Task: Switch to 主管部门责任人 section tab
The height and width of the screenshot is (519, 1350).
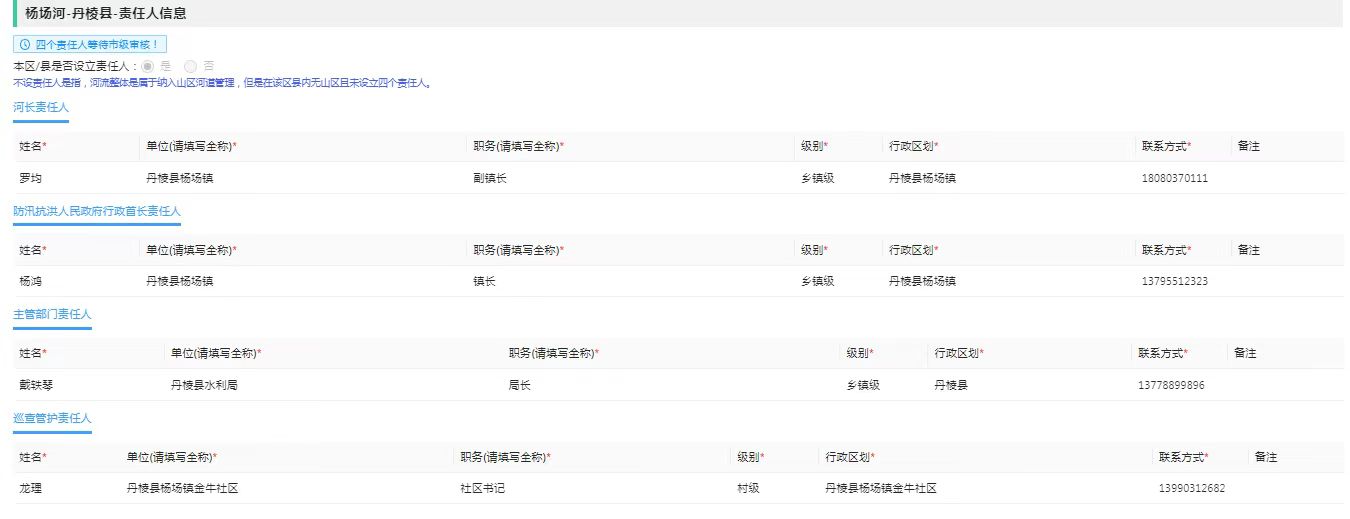Action: click(x=52, y=314)
